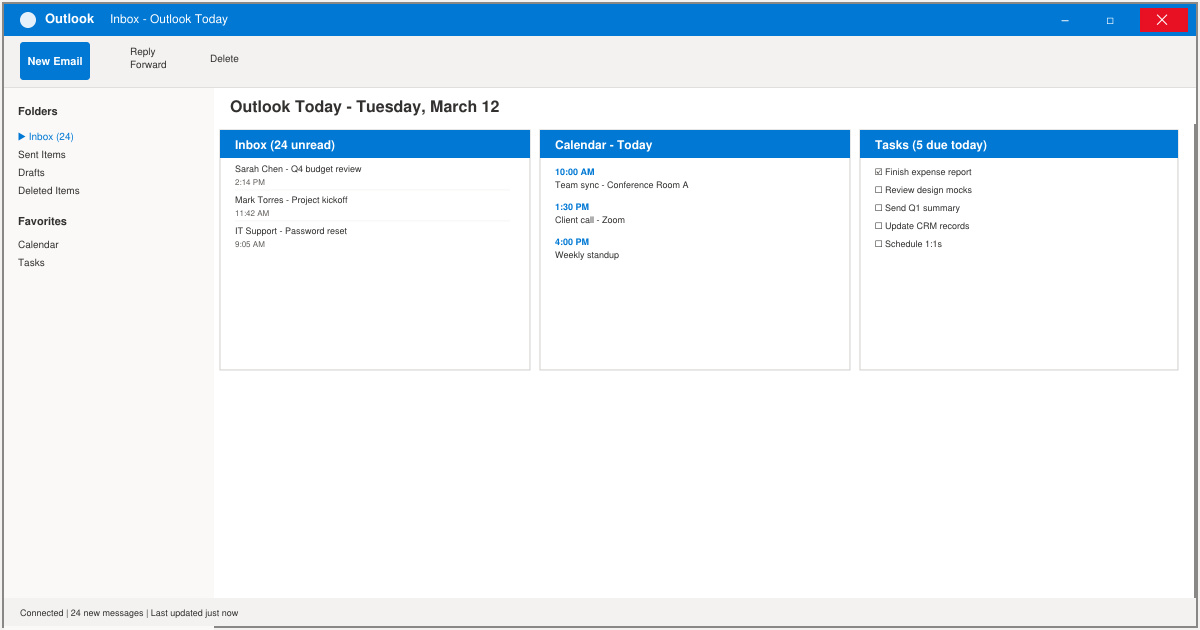This screenshot has width=1200, height=630.
Task: Click Reply in the toolbar
Action: pyautogui.click(x=143, y=52)
